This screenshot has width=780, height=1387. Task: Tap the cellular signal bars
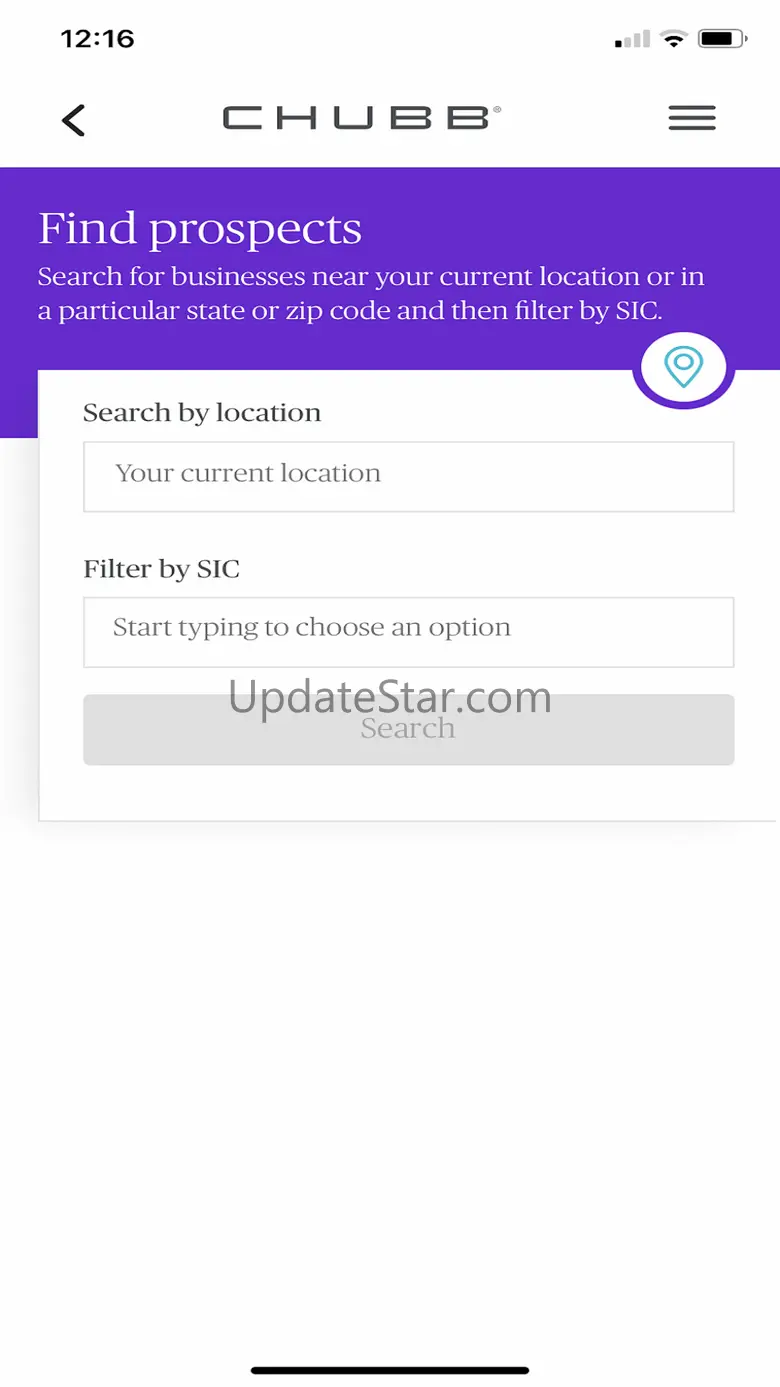point(633,40)
